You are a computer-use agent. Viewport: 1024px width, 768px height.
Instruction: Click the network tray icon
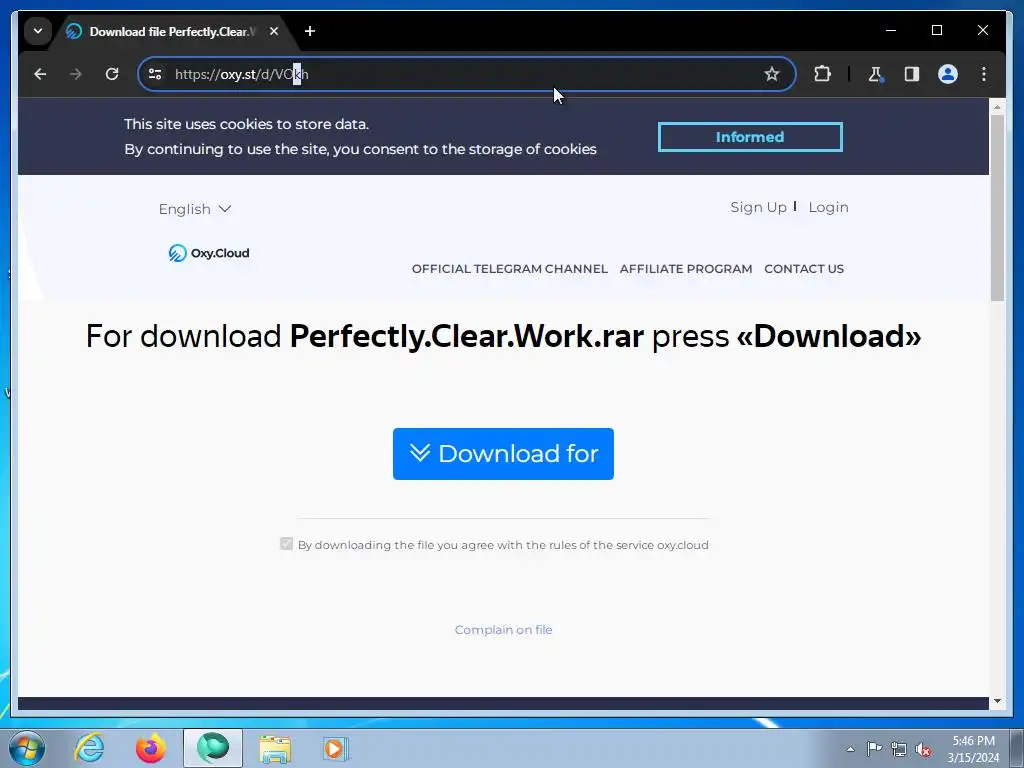[899, 749]
